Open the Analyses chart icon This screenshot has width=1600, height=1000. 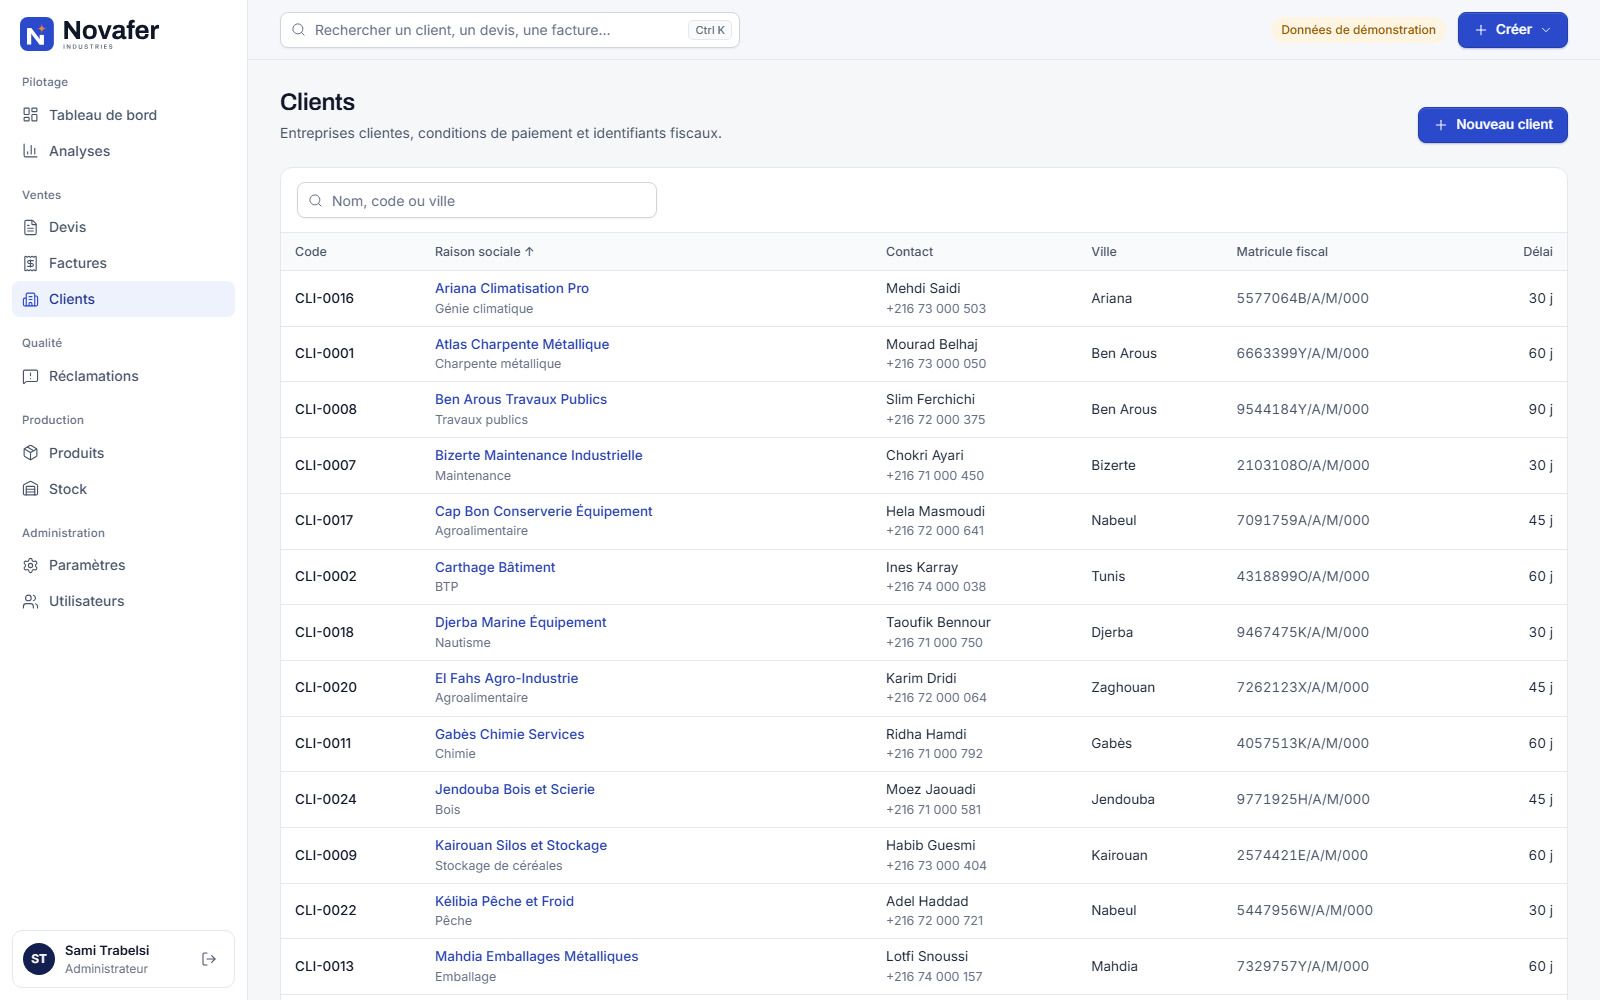point(31,151)
